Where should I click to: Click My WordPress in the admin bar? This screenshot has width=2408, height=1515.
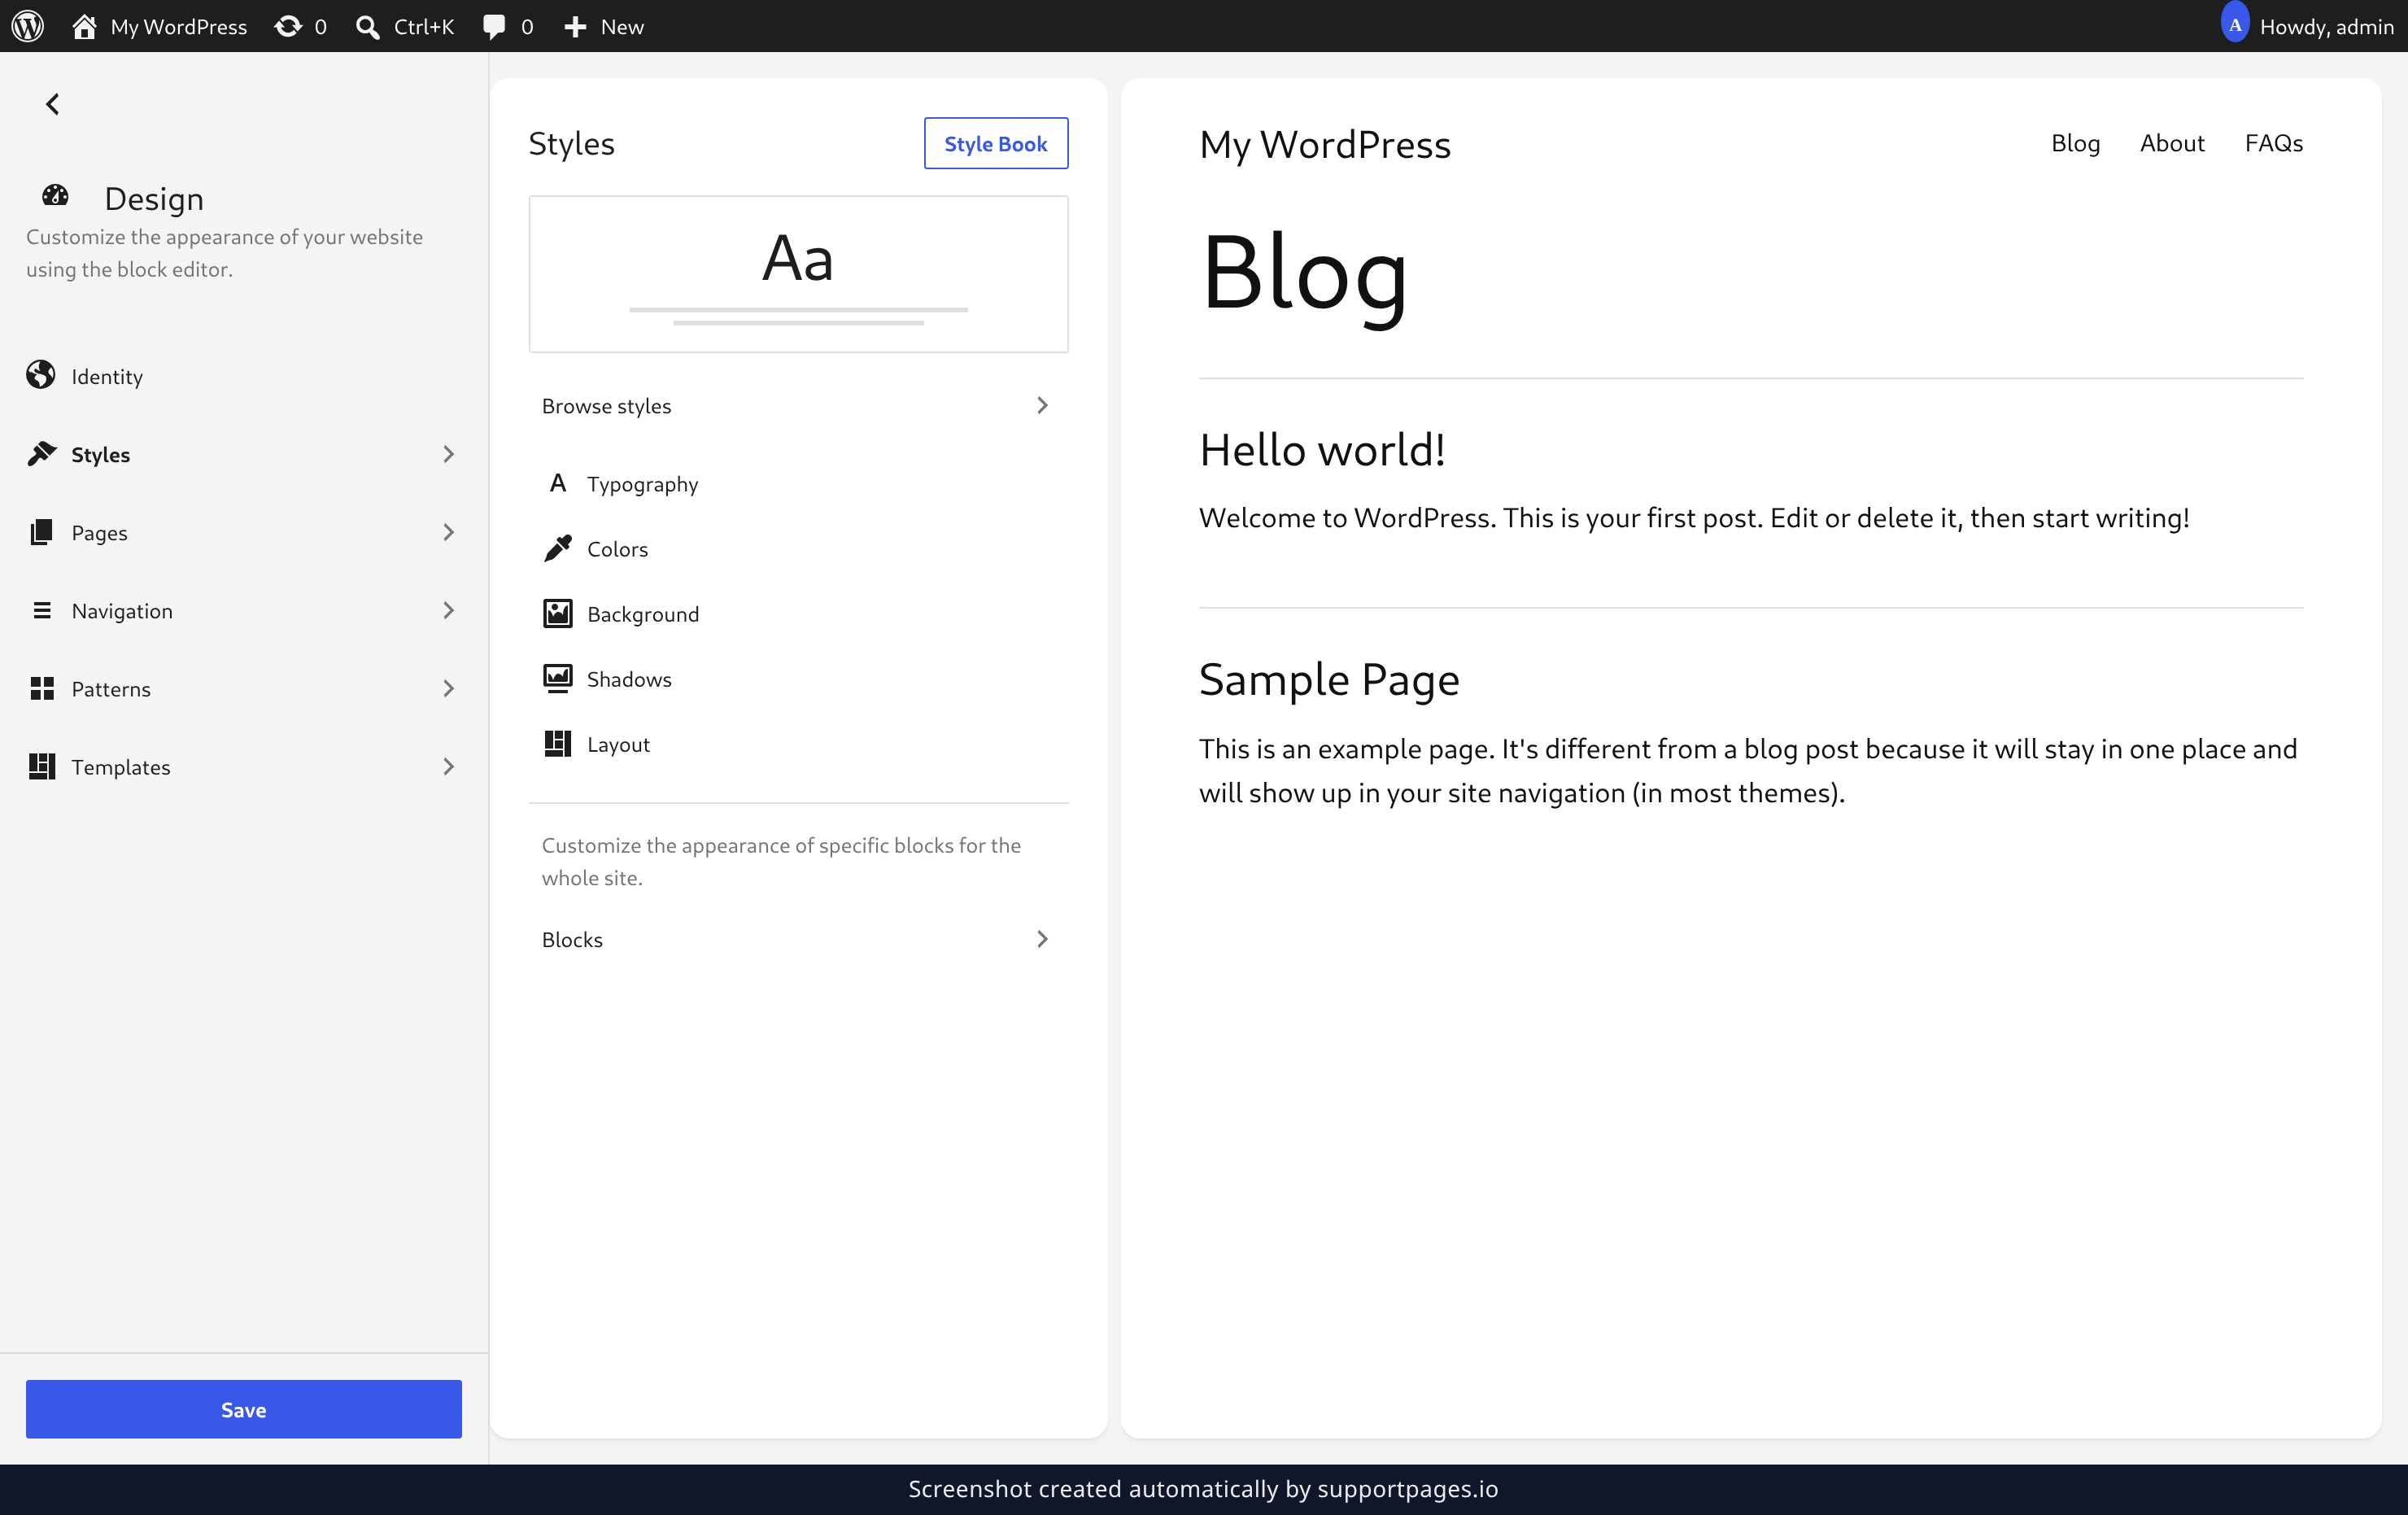click(179, 27)
